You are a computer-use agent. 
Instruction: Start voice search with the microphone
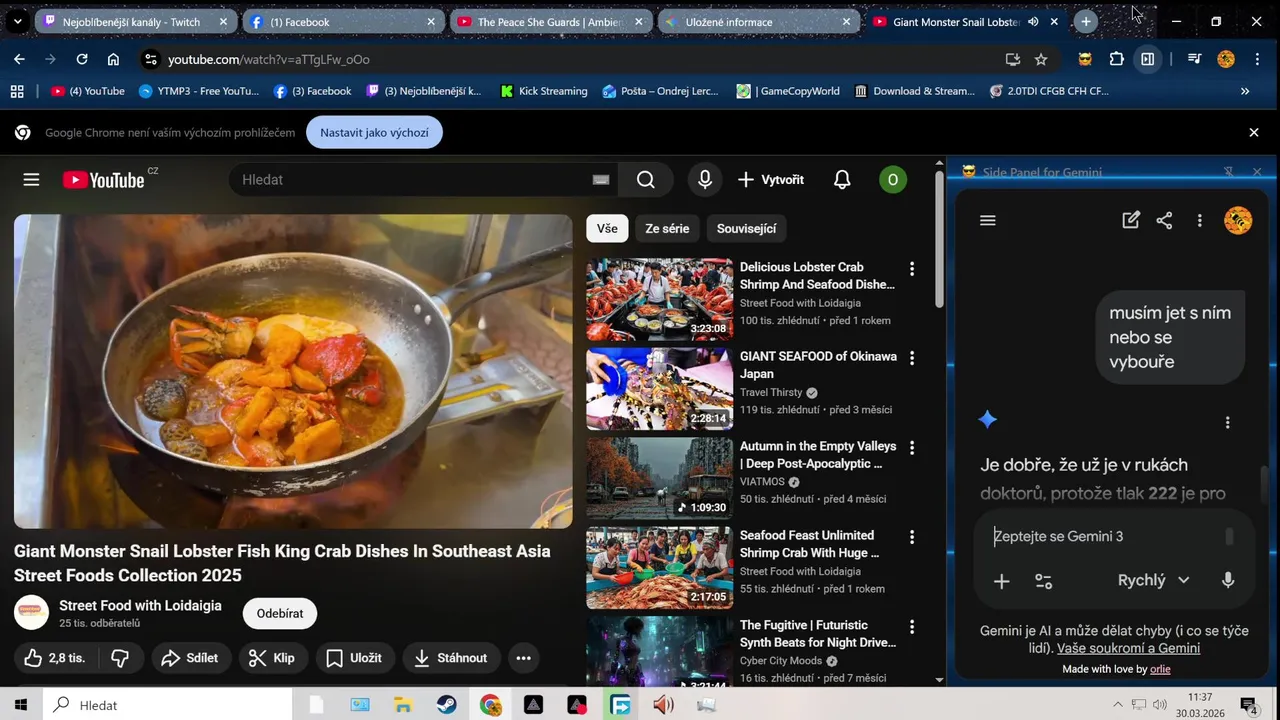pyautogui.click(x=705, y=180)
